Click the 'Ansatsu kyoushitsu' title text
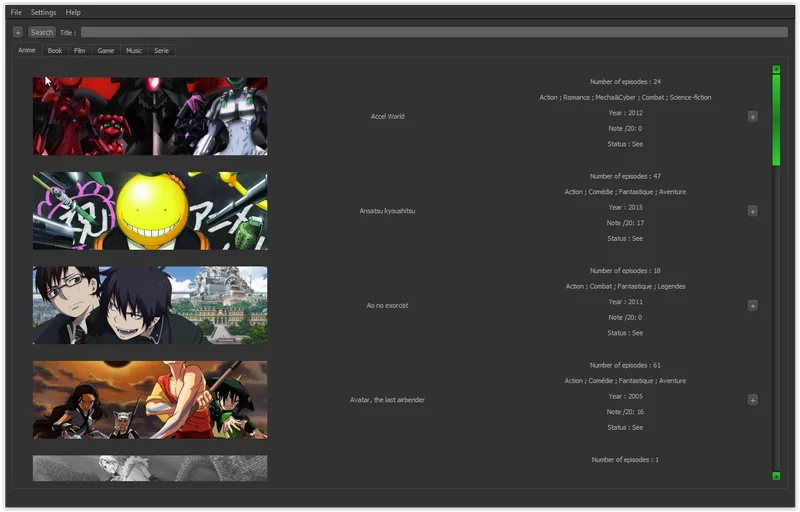 [x=387, y=211]
